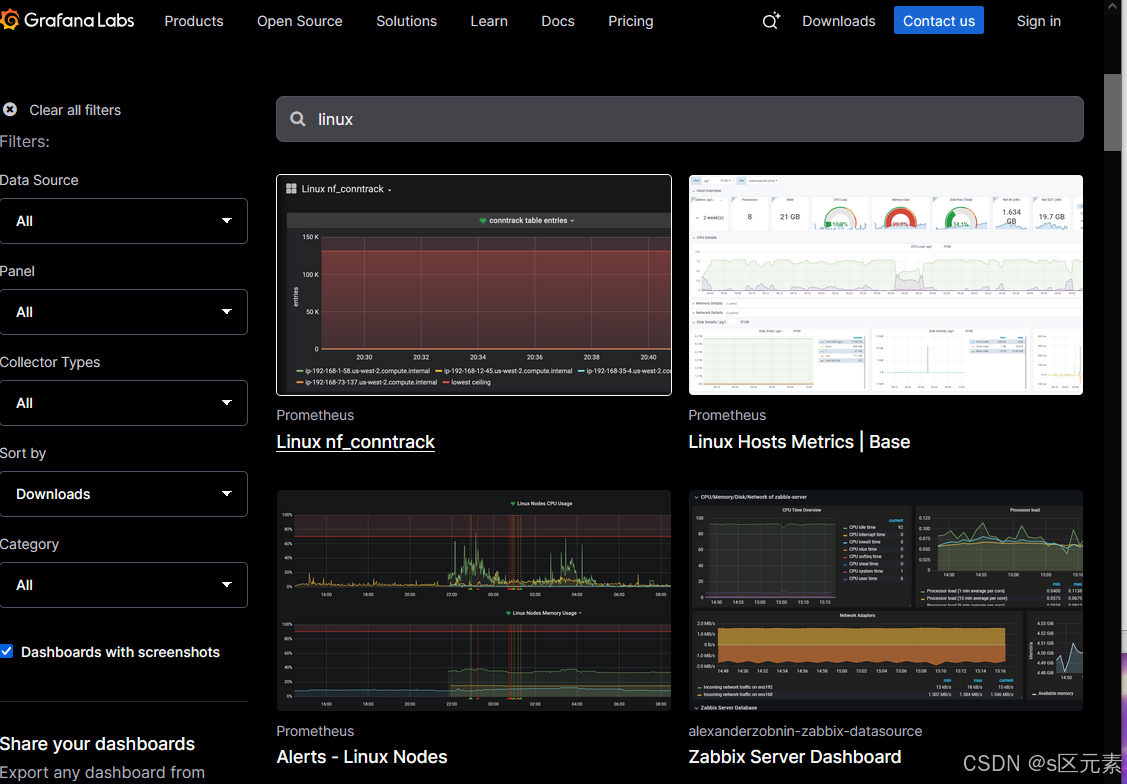1127x784 pixels.
Task: Open Alerts - Linux Nodes title
Action: [x=362, y=757]
